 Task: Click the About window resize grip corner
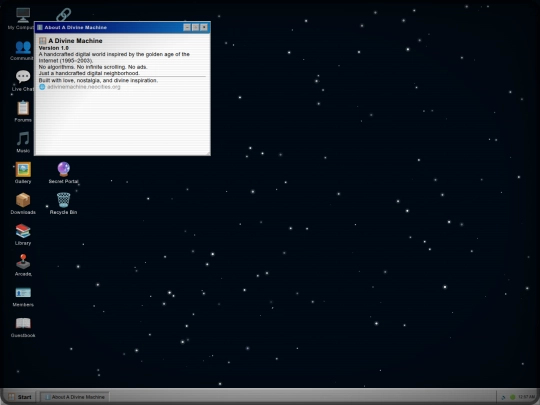(x=208, y=153)
